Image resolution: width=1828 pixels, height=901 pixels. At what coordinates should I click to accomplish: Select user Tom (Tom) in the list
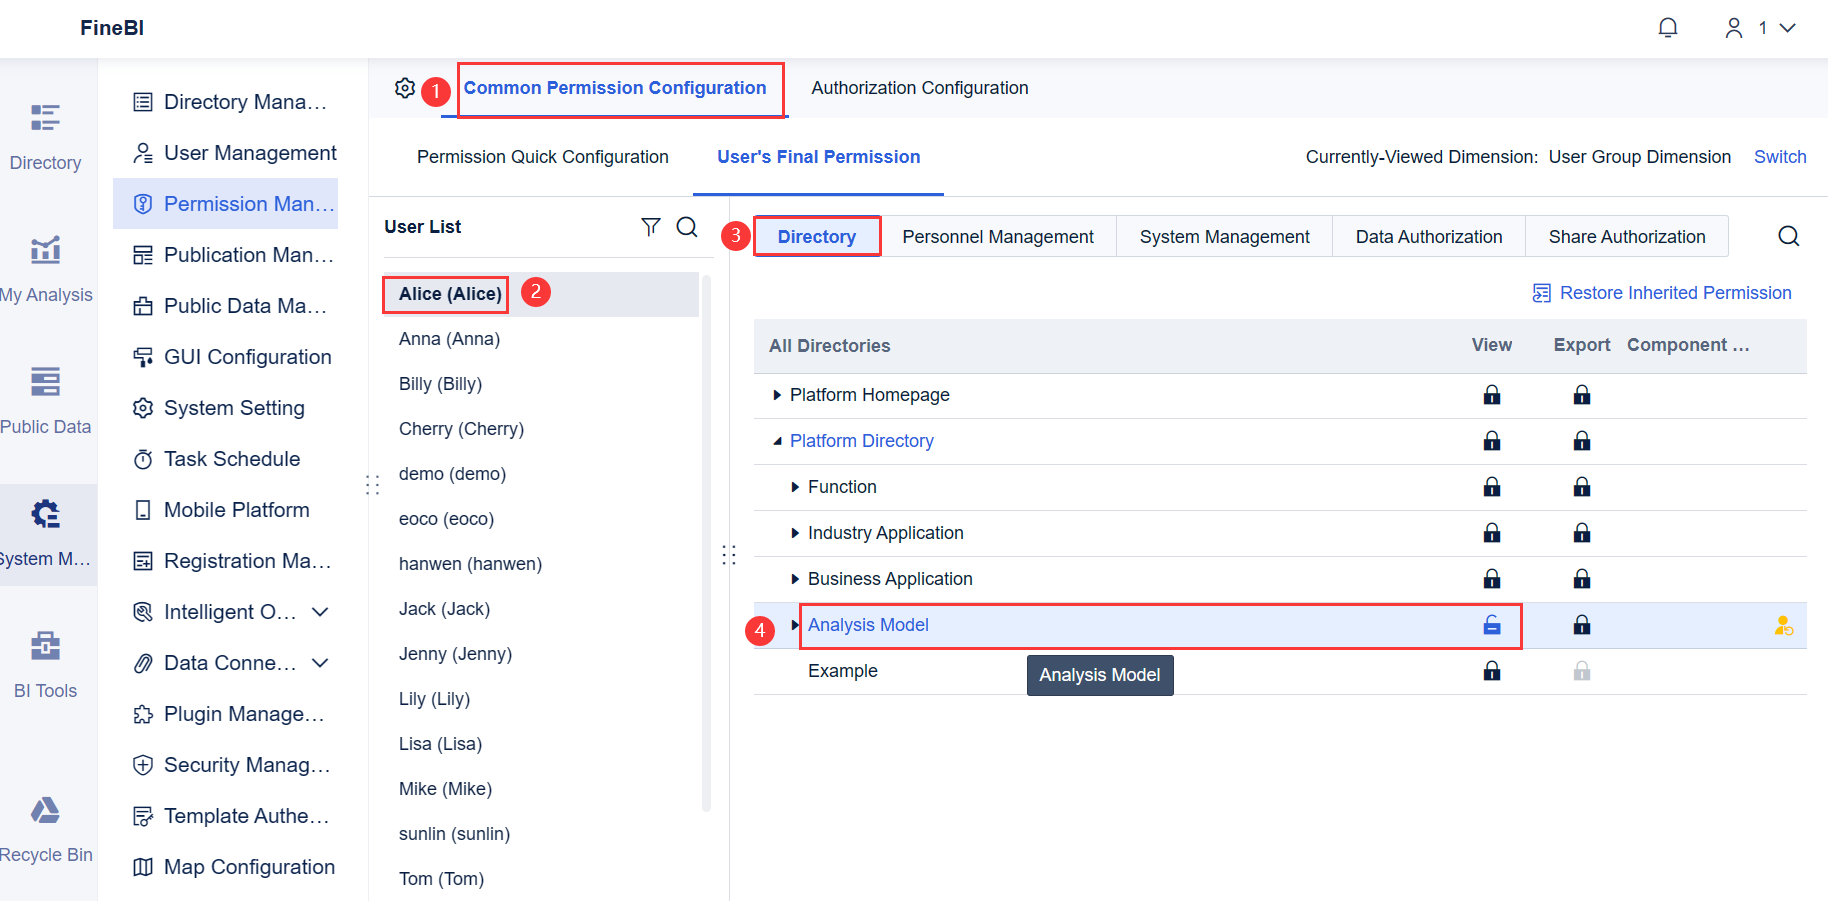click(441, 878)
